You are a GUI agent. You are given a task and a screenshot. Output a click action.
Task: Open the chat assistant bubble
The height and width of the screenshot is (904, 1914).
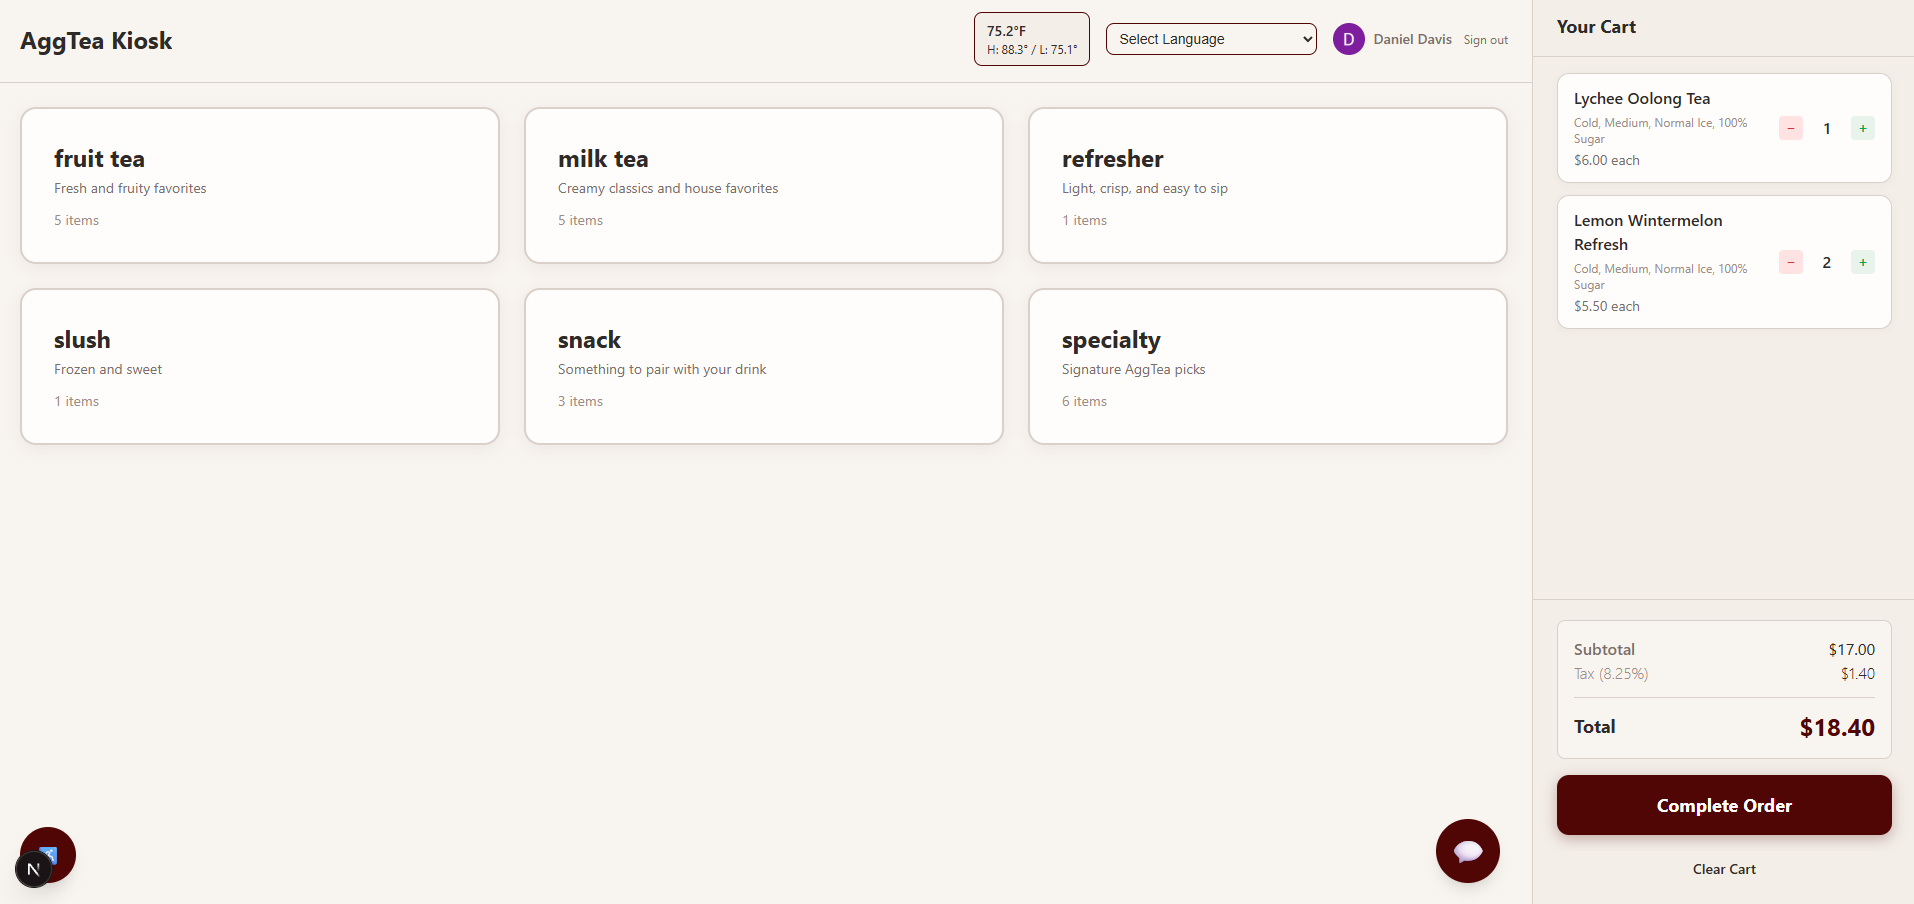pyautogui.click(x=1467, y=851)
